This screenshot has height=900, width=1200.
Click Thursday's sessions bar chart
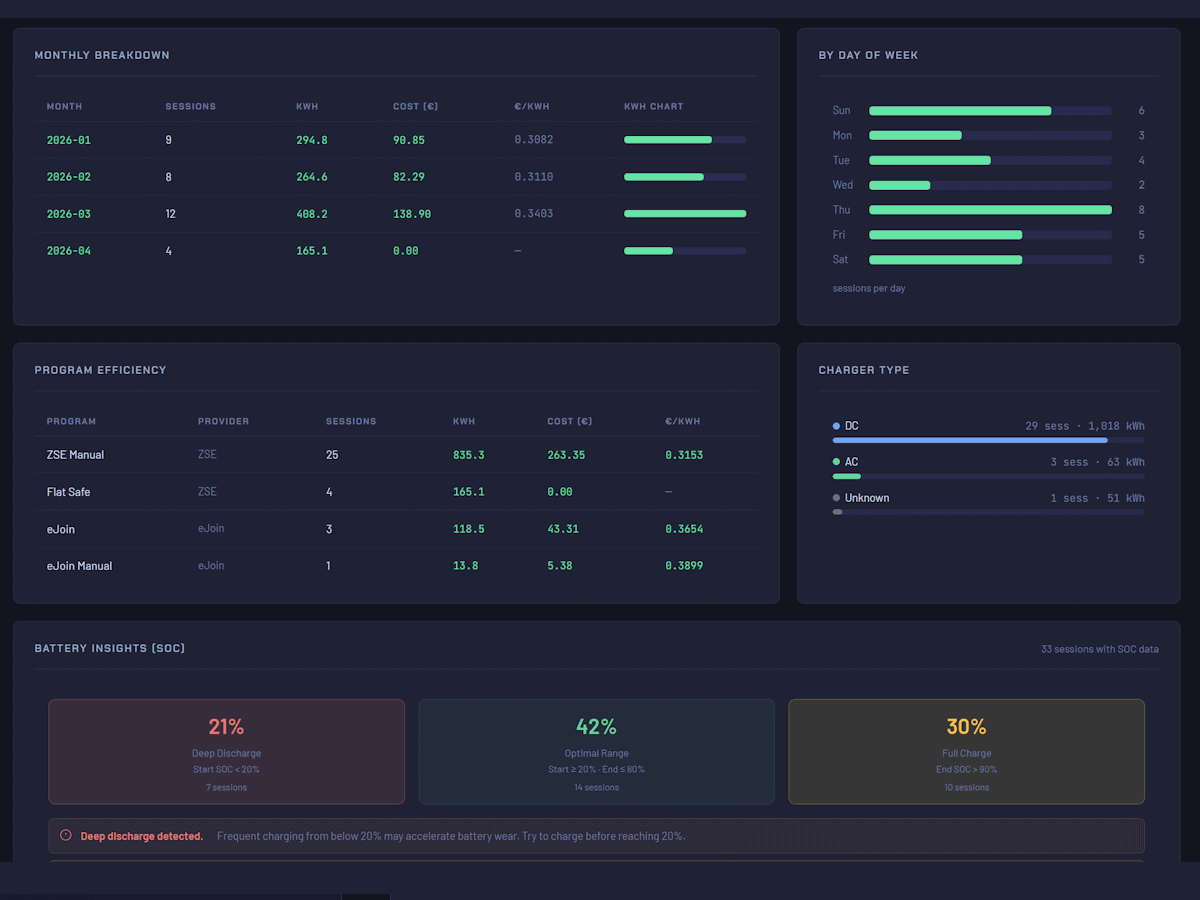990,210
